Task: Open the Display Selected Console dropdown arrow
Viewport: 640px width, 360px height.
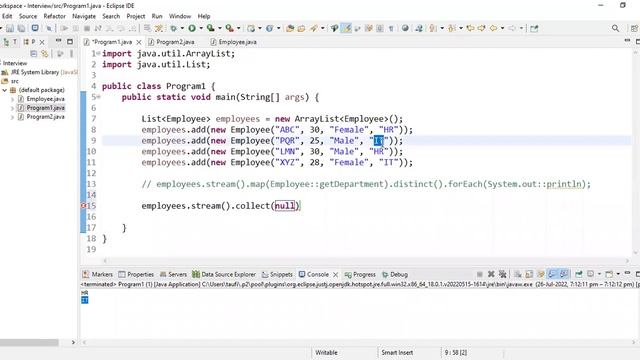Action: [600, 274]
